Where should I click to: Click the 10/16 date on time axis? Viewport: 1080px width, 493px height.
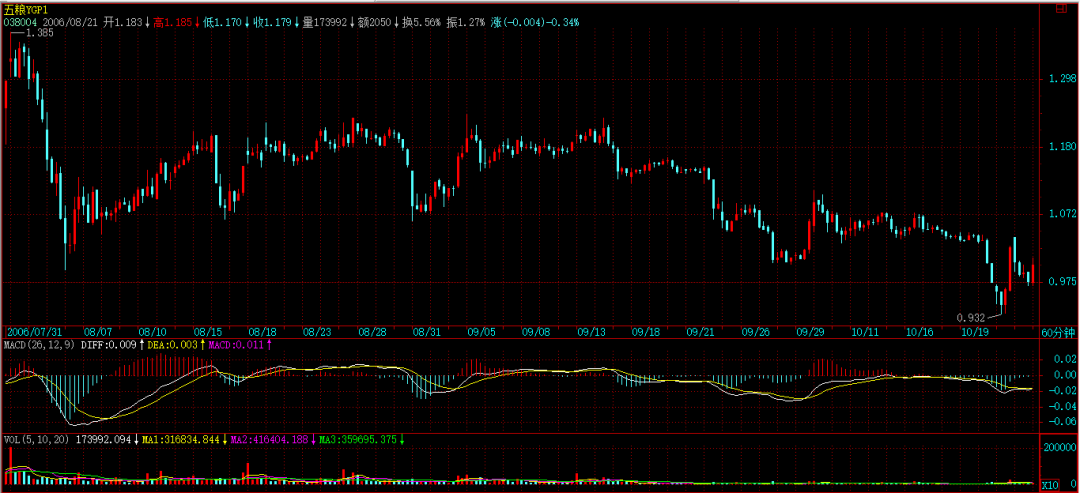coord(918,332)
